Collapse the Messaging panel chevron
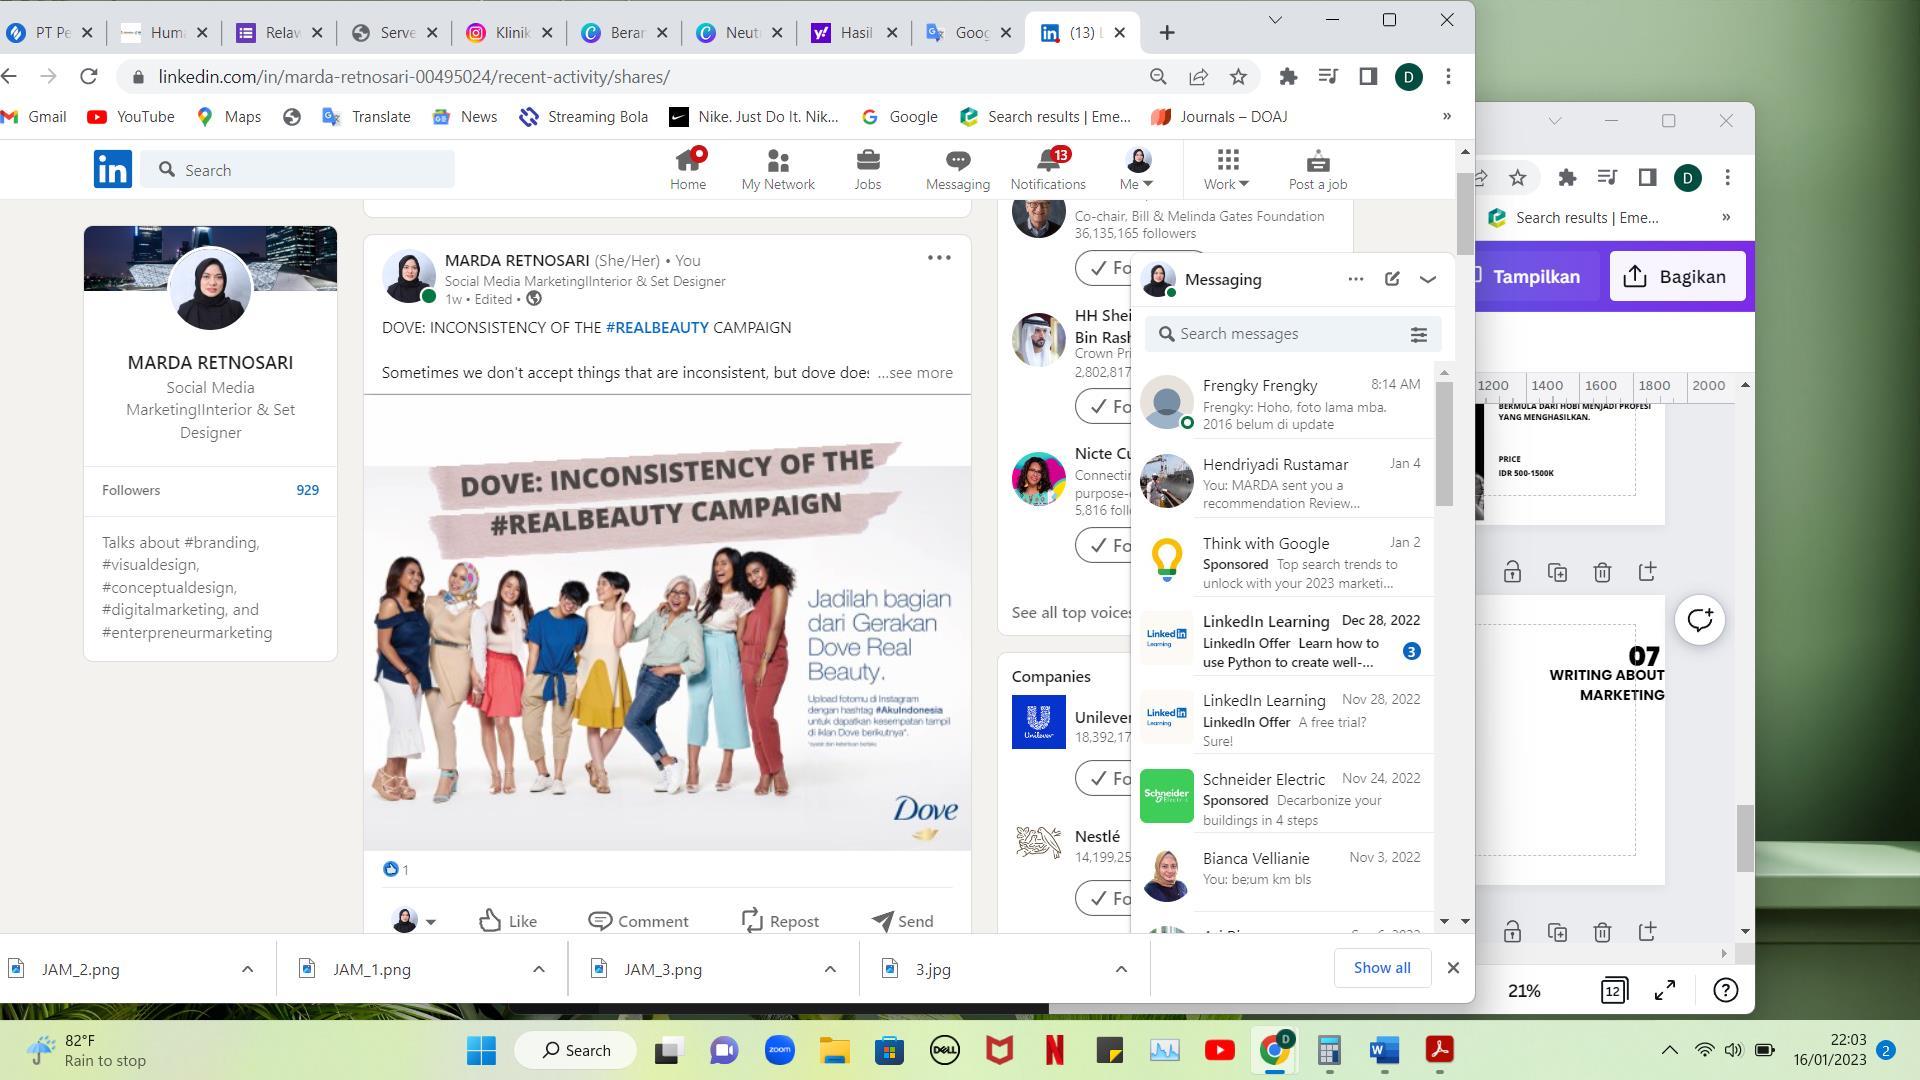The width and height of the screenshot is (1920, 1080). point(1428,279)
